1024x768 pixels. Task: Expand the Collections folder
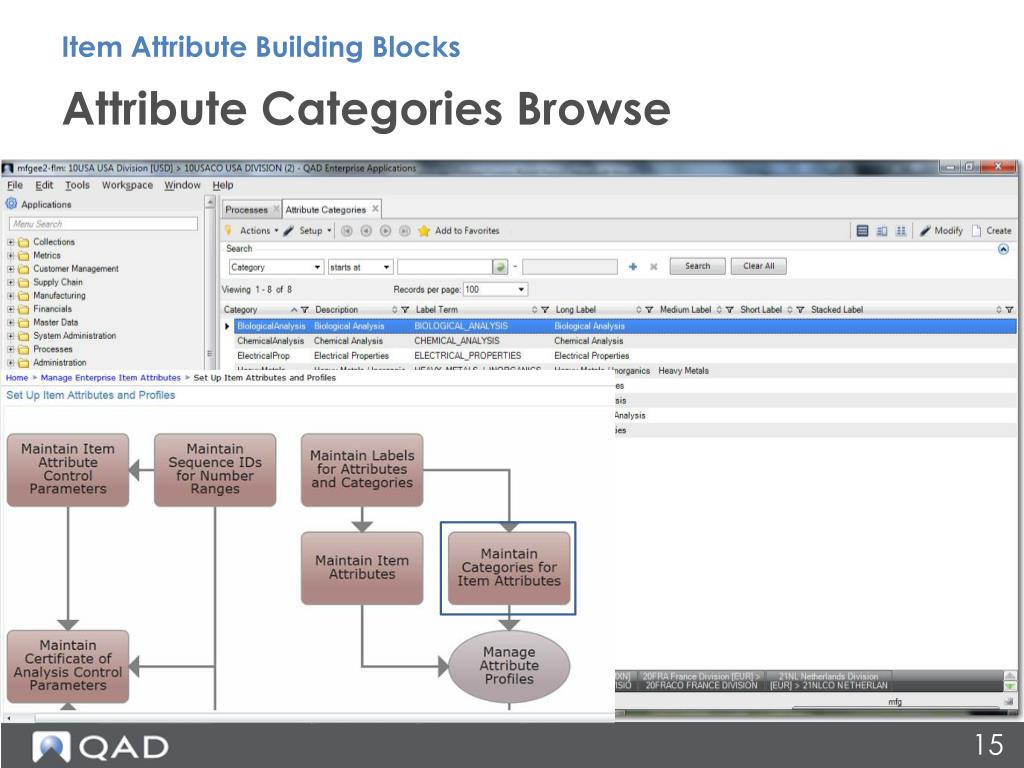pyautogui.click(x=10, y=242)
